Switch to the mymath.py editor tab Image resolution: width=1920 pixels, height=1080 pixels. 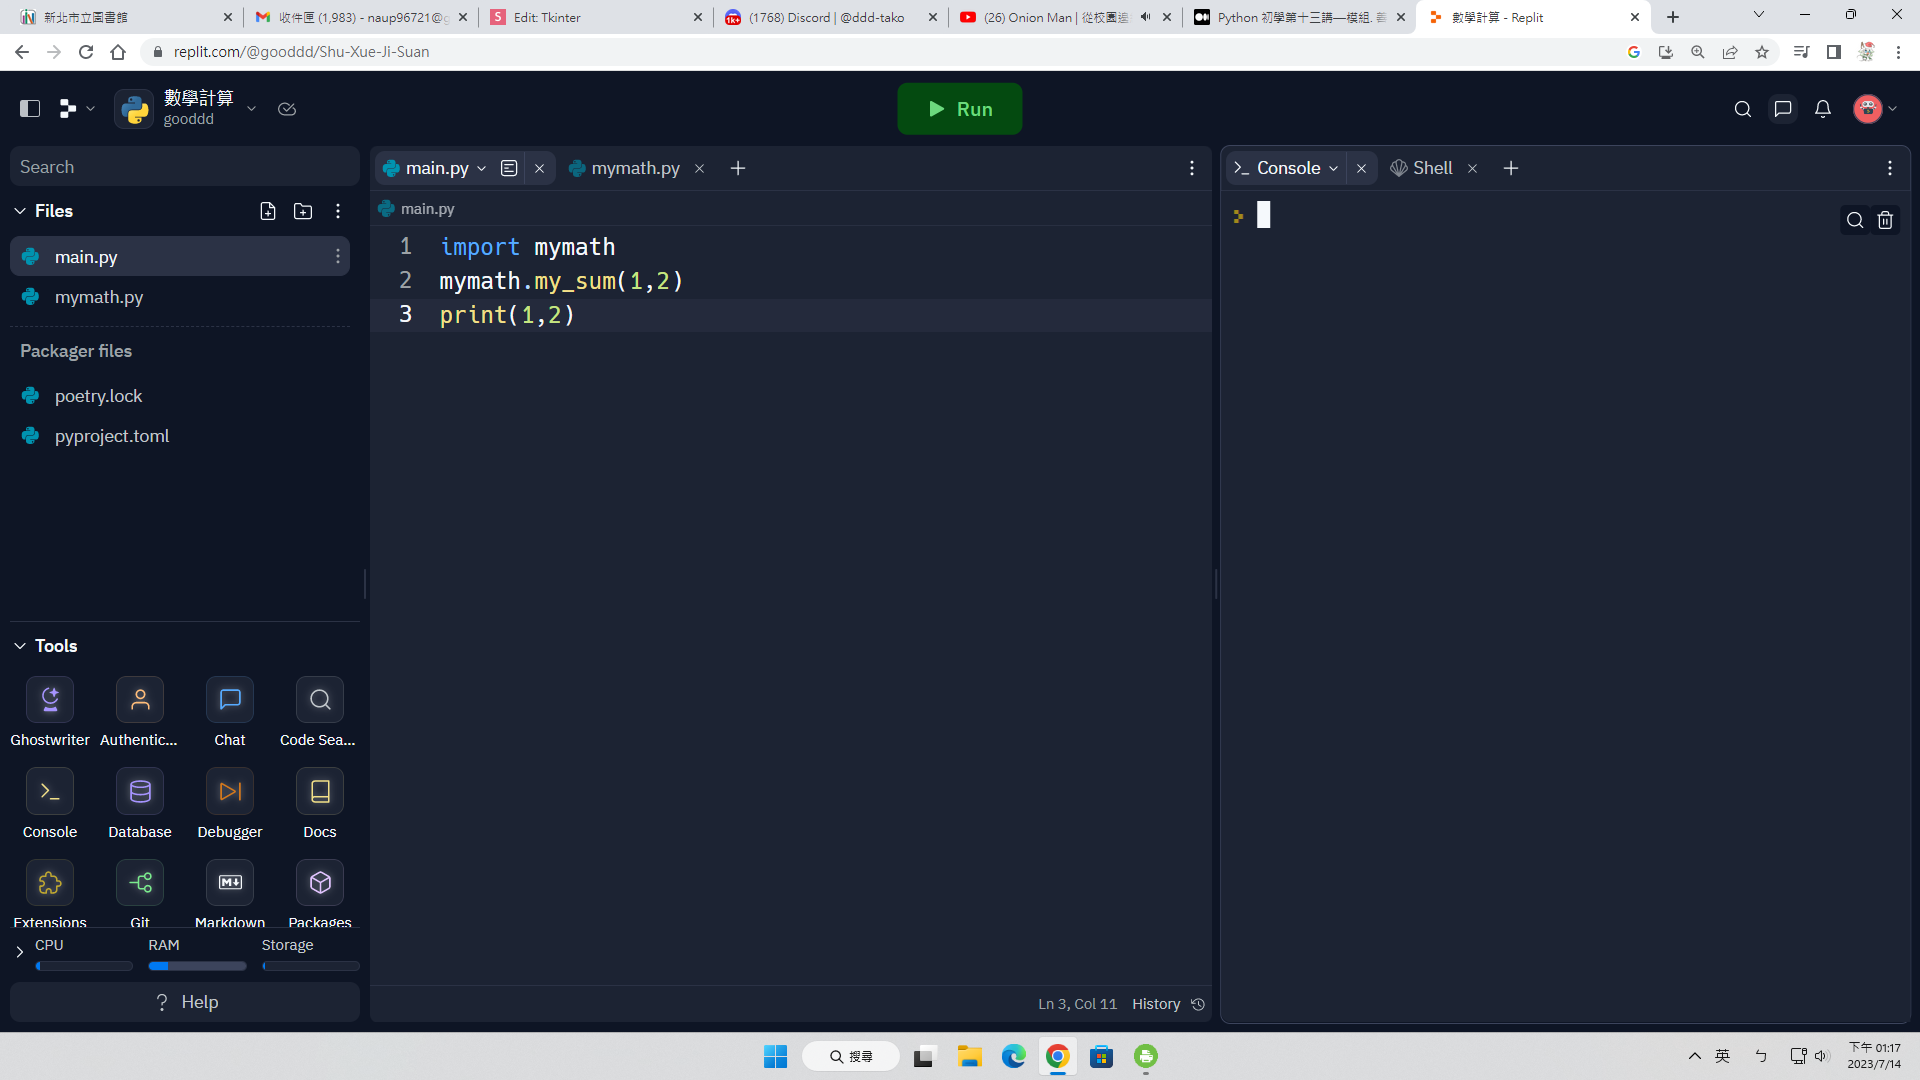[634, 168]
